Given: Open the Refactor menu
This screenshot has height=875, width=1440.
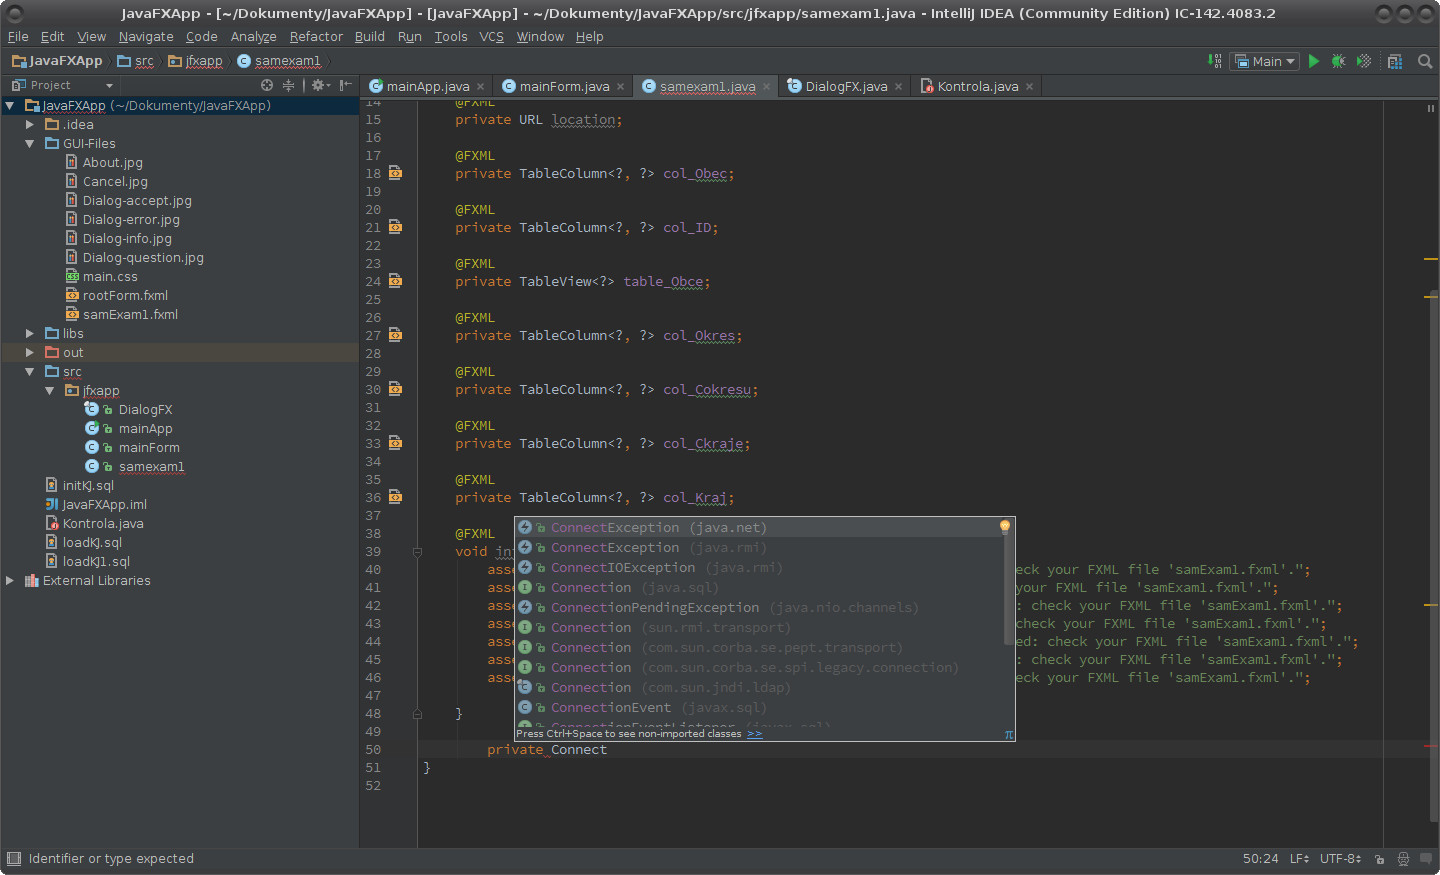Looking at the screenshot, I should pos(316,36).
